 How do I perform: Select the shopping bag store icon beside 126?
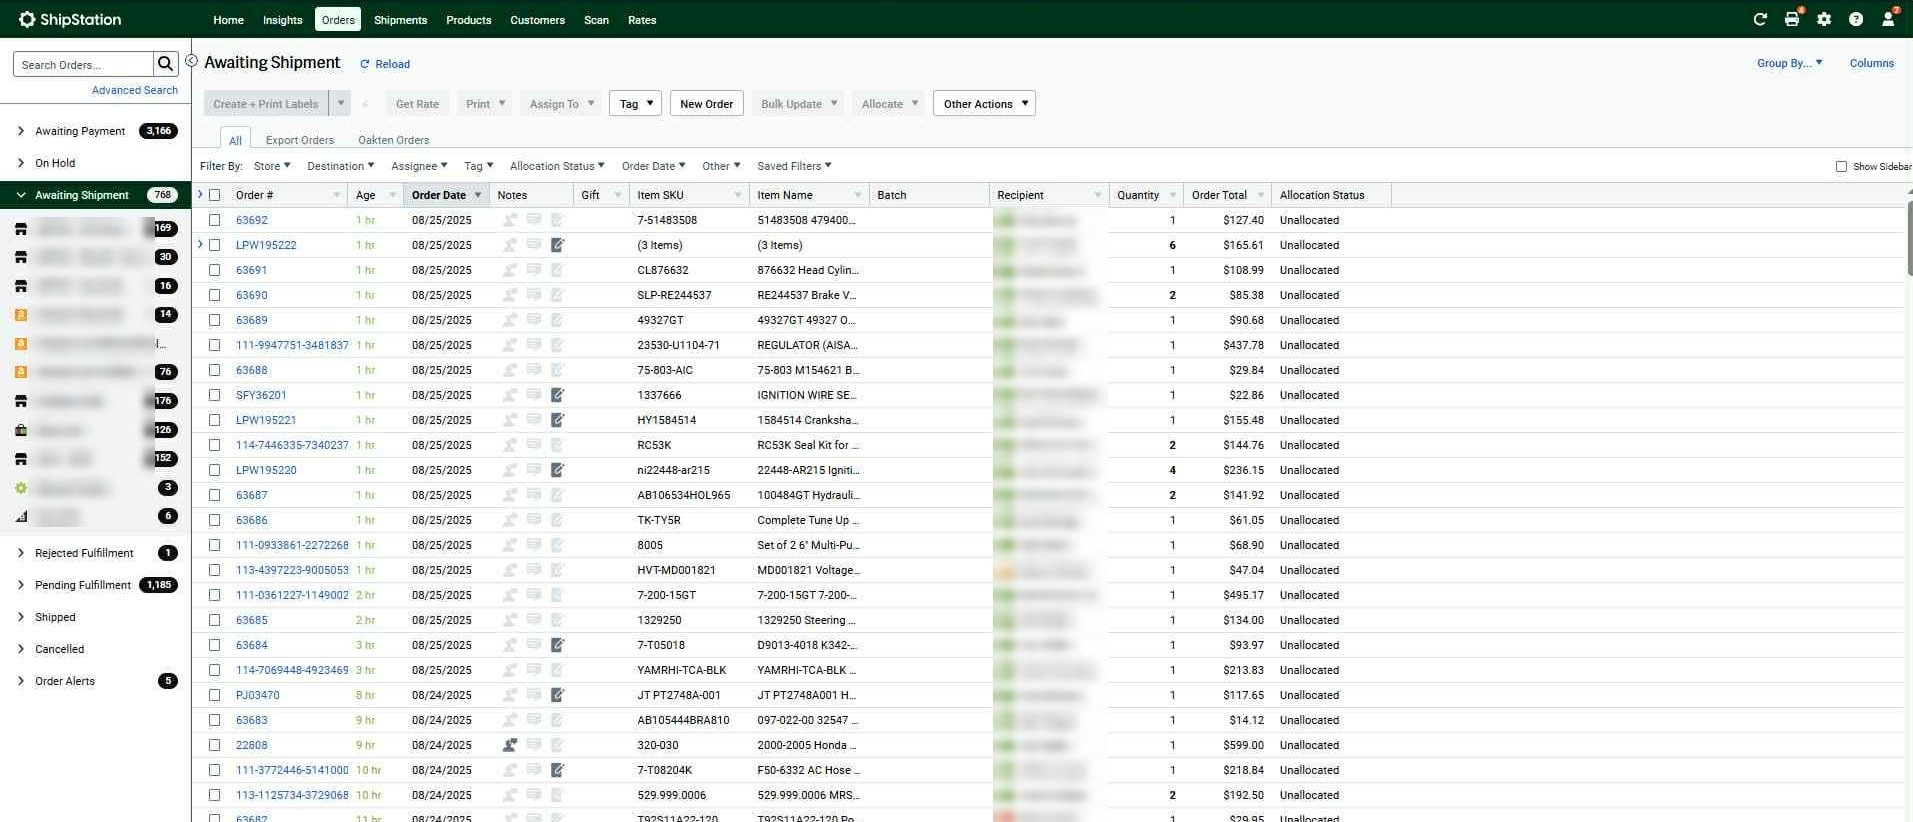pyautogui.click(x=20, y=430)
